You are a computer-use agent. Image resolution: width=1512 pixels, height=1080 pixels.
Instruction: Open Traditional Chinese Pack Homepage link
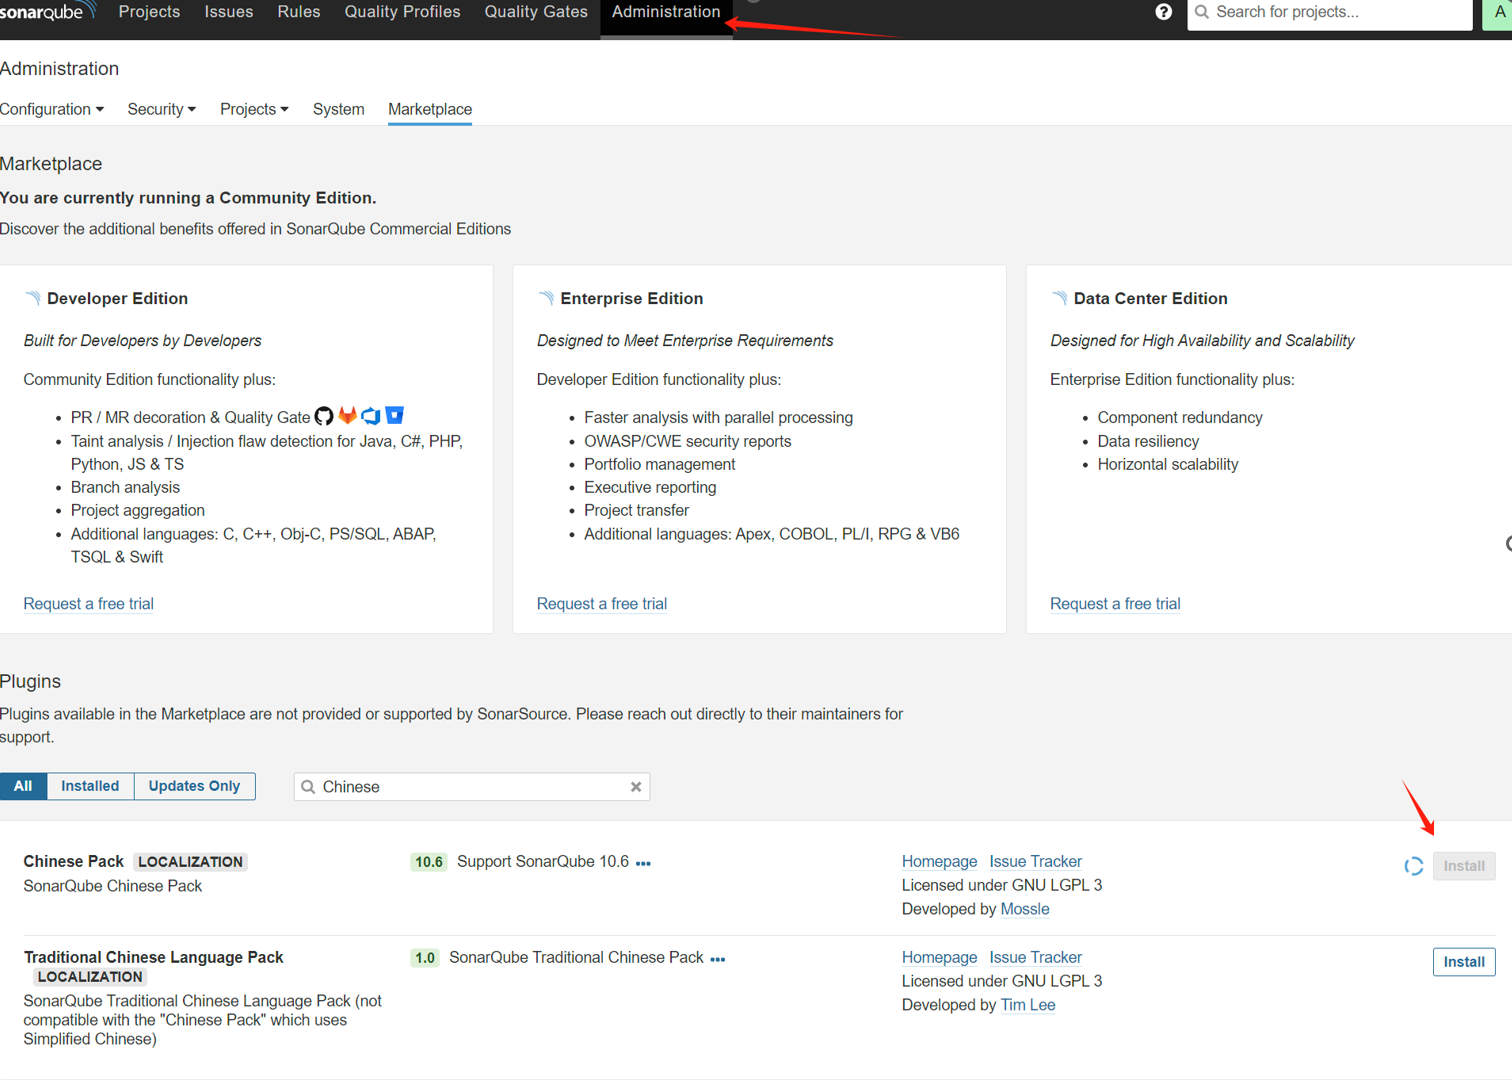click(x=939, y=958)
